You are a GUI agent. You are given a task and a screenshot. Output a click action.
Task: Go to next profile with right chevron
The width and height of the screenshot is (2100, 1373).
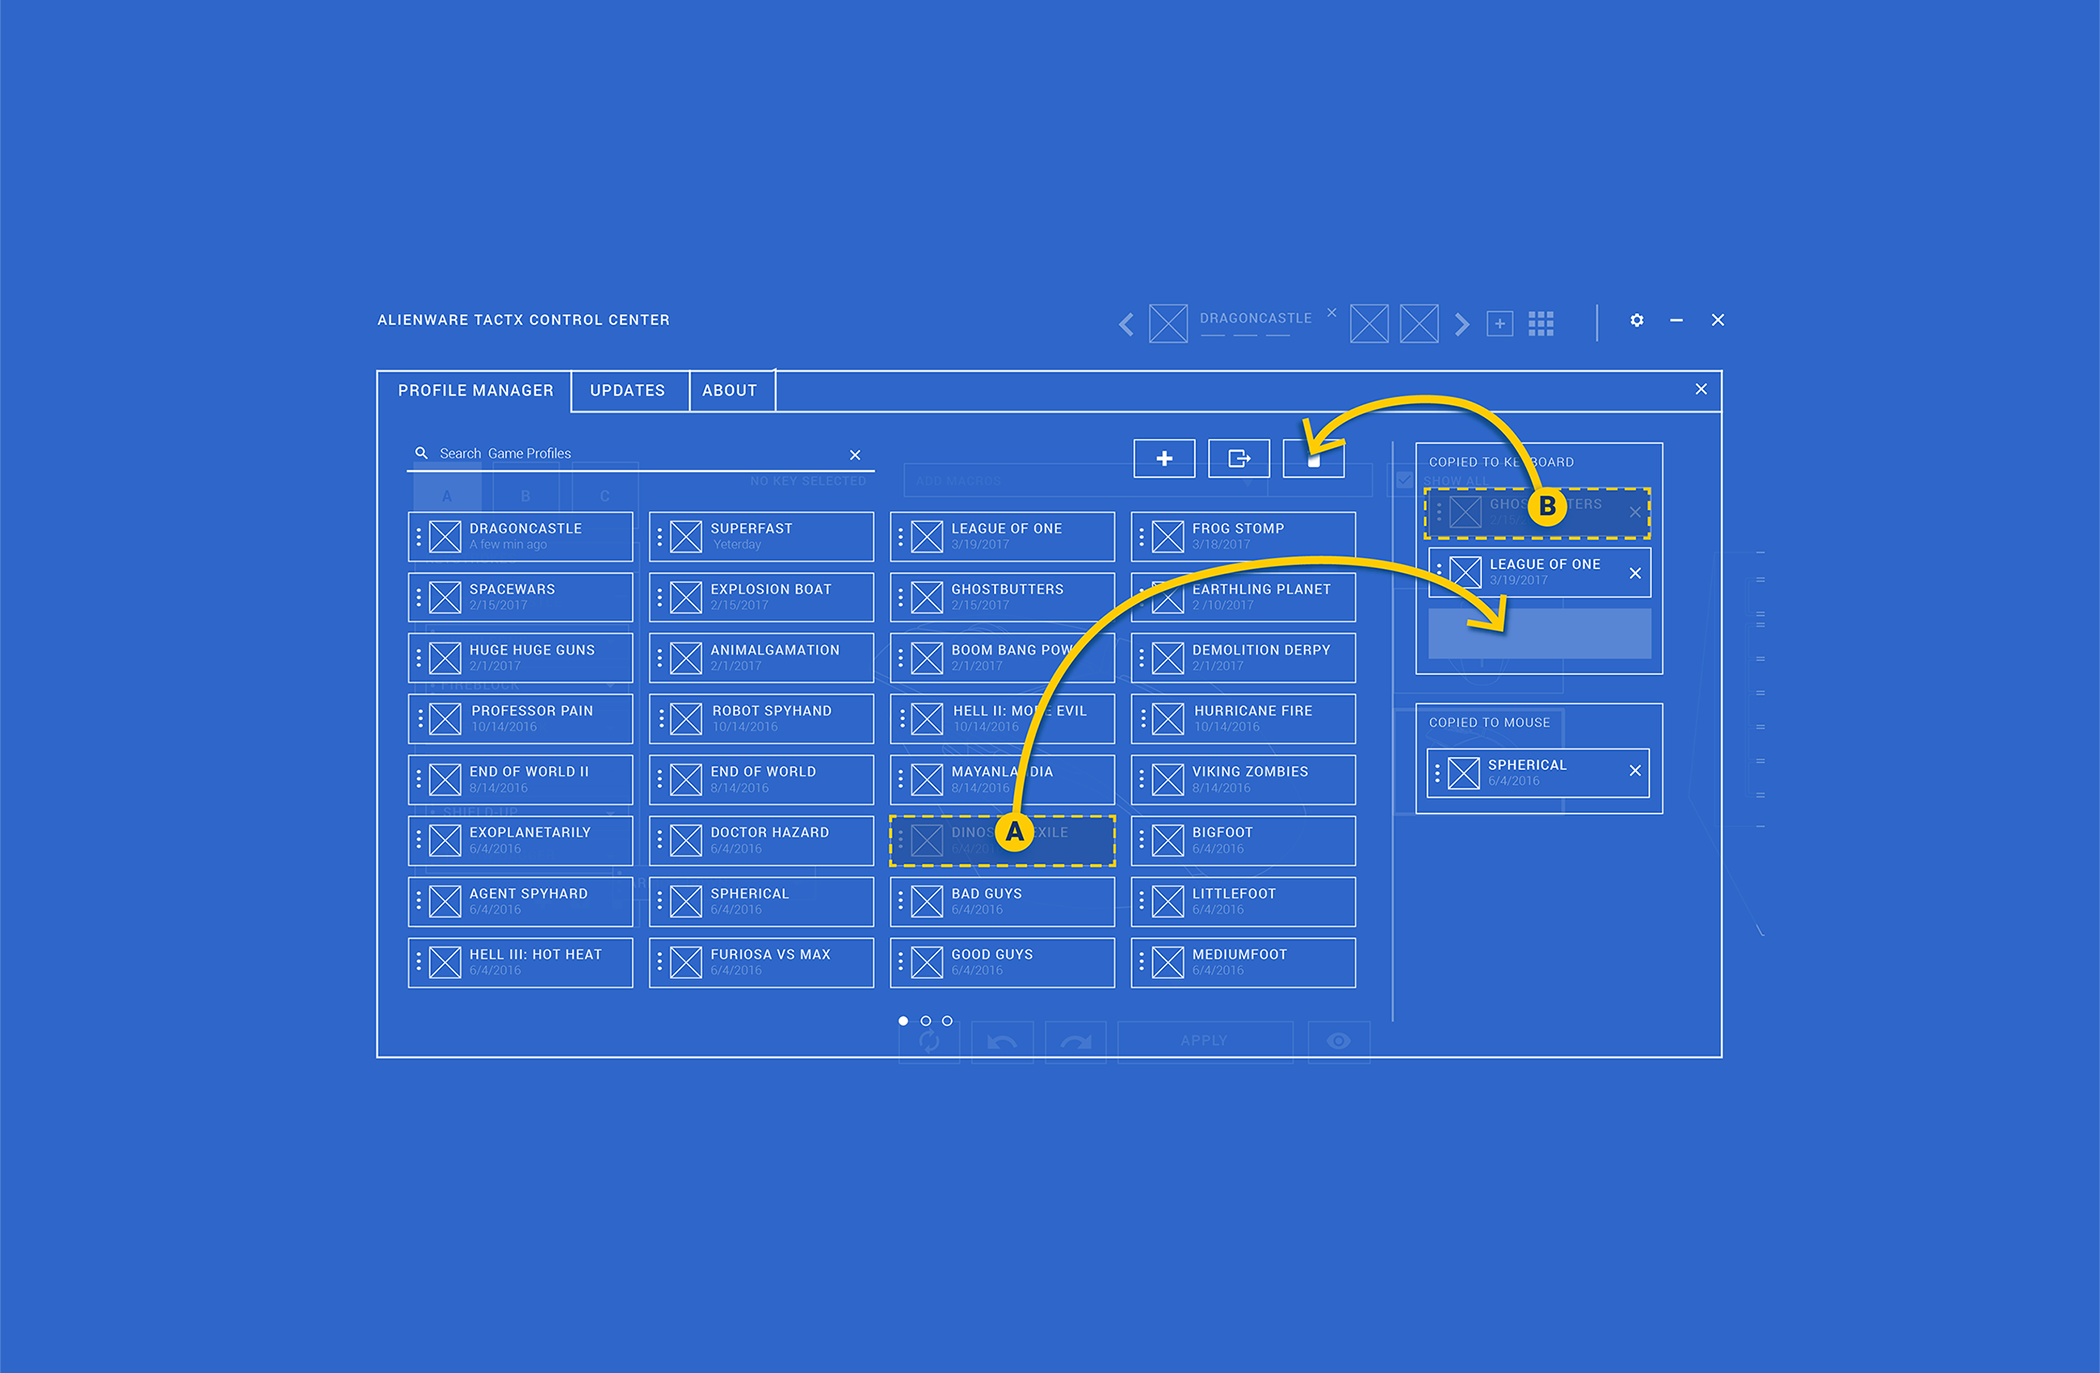point(1462,324)
